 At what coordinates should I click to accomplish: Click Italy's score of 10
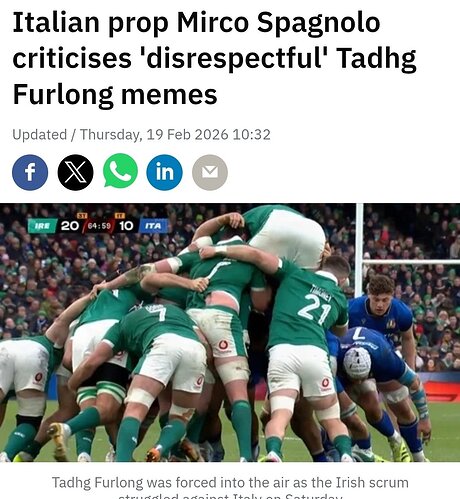(126, 226)
